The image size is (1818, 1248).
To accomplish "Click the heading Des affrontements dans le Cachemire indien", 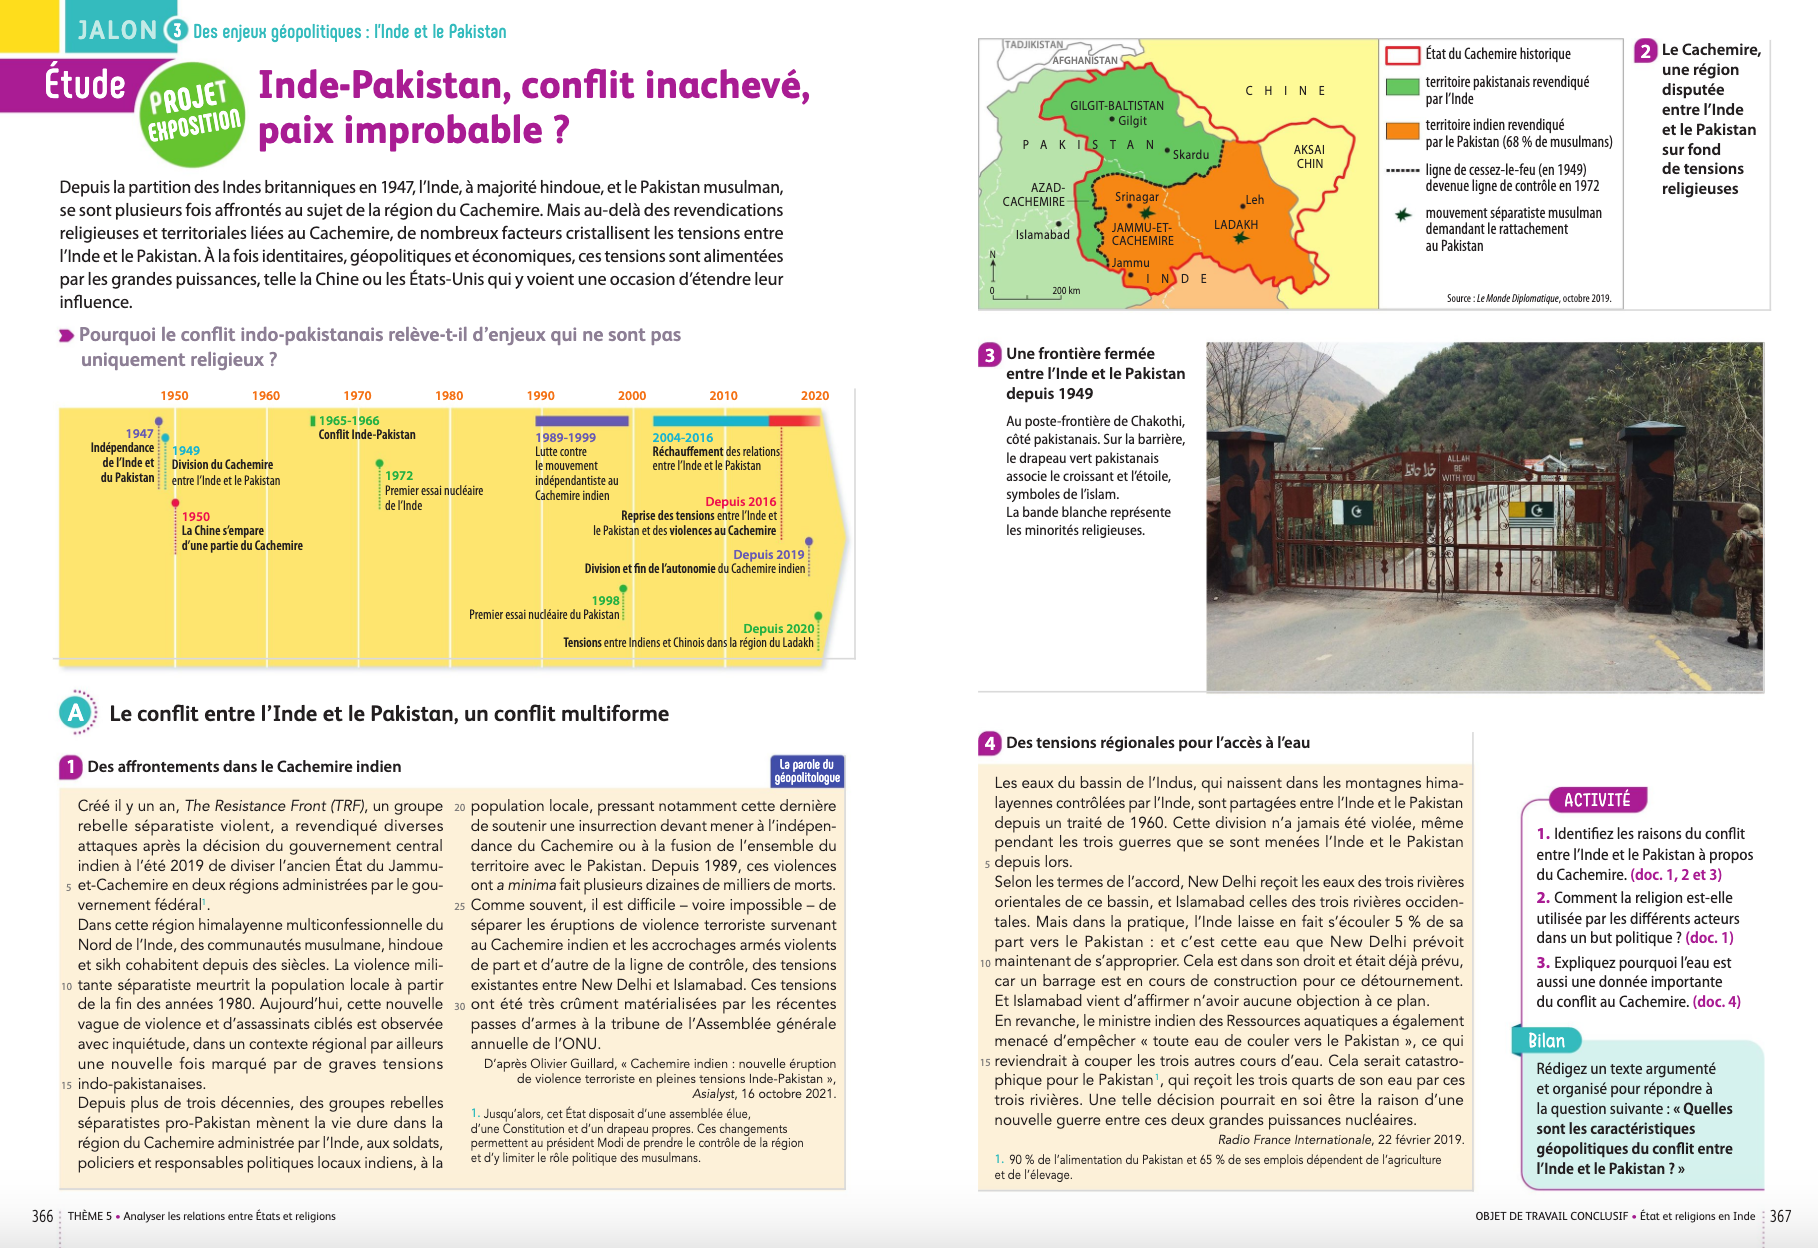I will 244,767.
